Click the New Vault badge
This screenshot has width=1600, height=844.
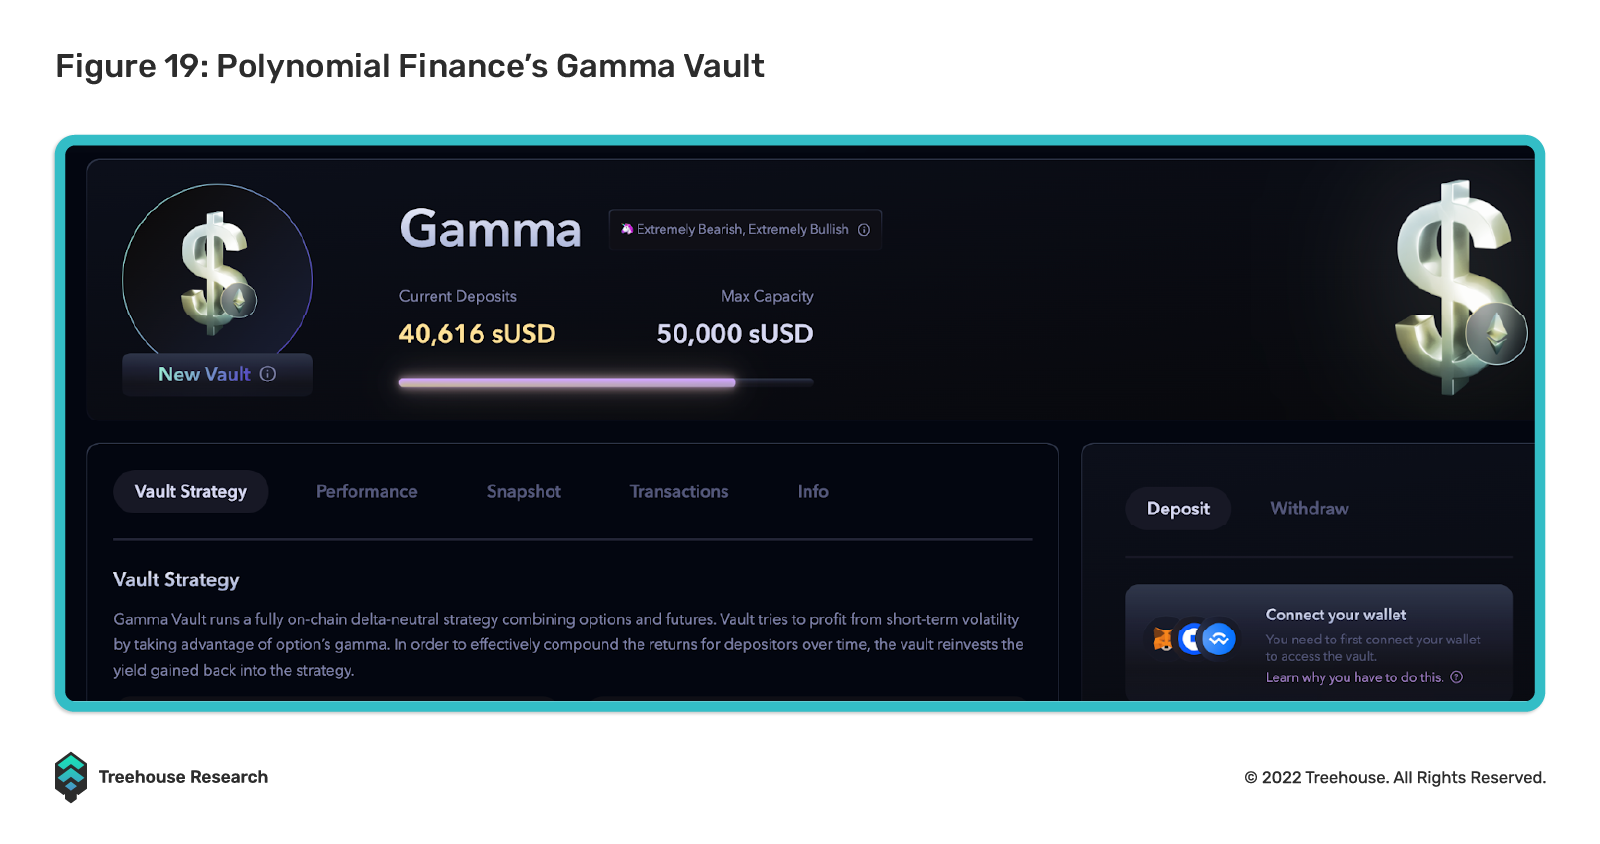(217, 374)
